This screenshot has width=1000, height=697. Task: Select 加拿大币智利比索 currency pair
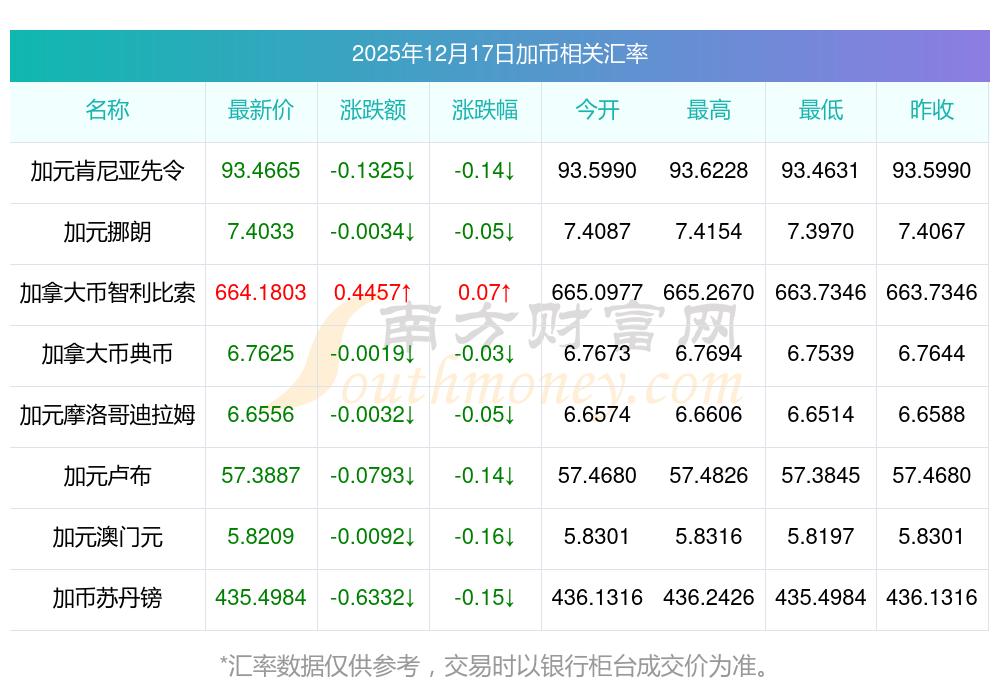pos(107,293)
